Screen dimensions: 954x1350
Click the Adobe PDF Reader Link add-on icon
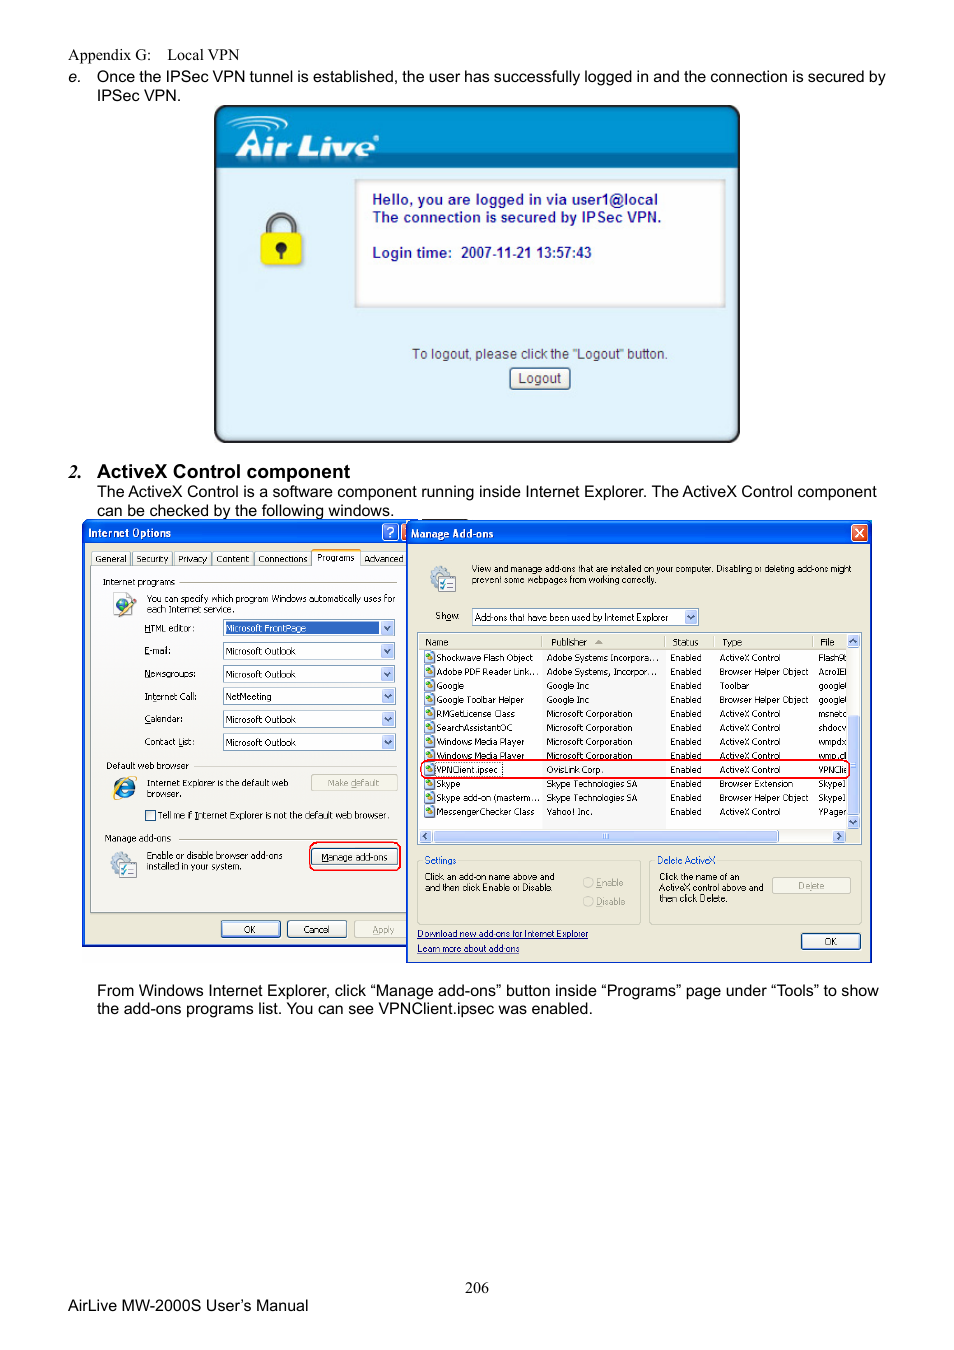(429, 672)
